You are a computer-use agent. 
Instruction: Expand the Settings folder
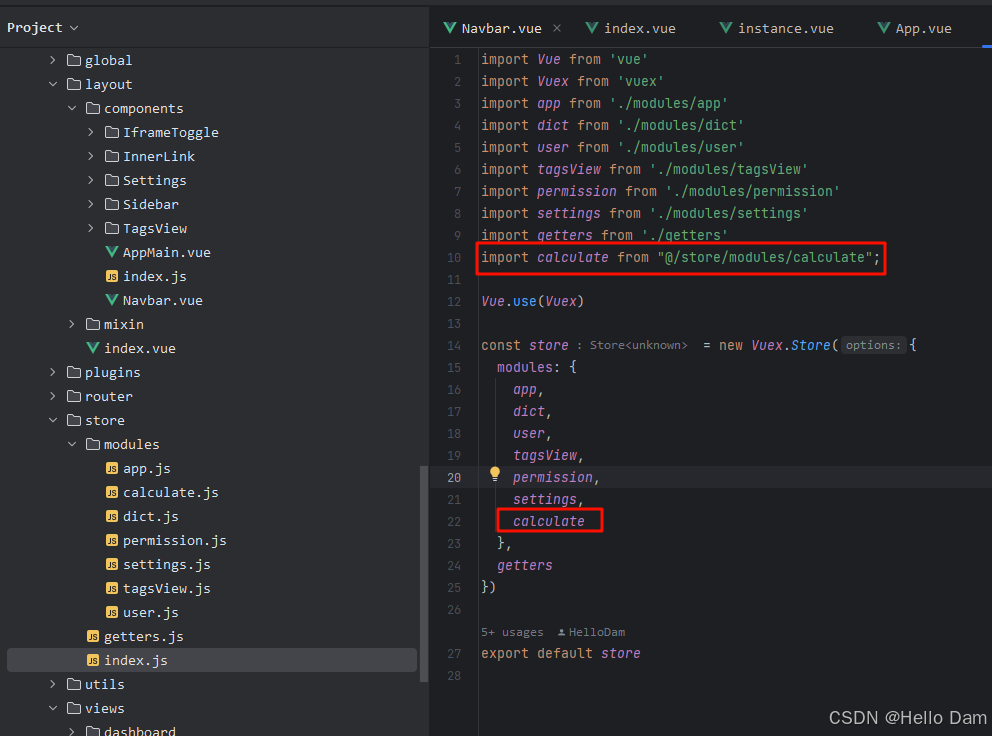click(90, 180)
